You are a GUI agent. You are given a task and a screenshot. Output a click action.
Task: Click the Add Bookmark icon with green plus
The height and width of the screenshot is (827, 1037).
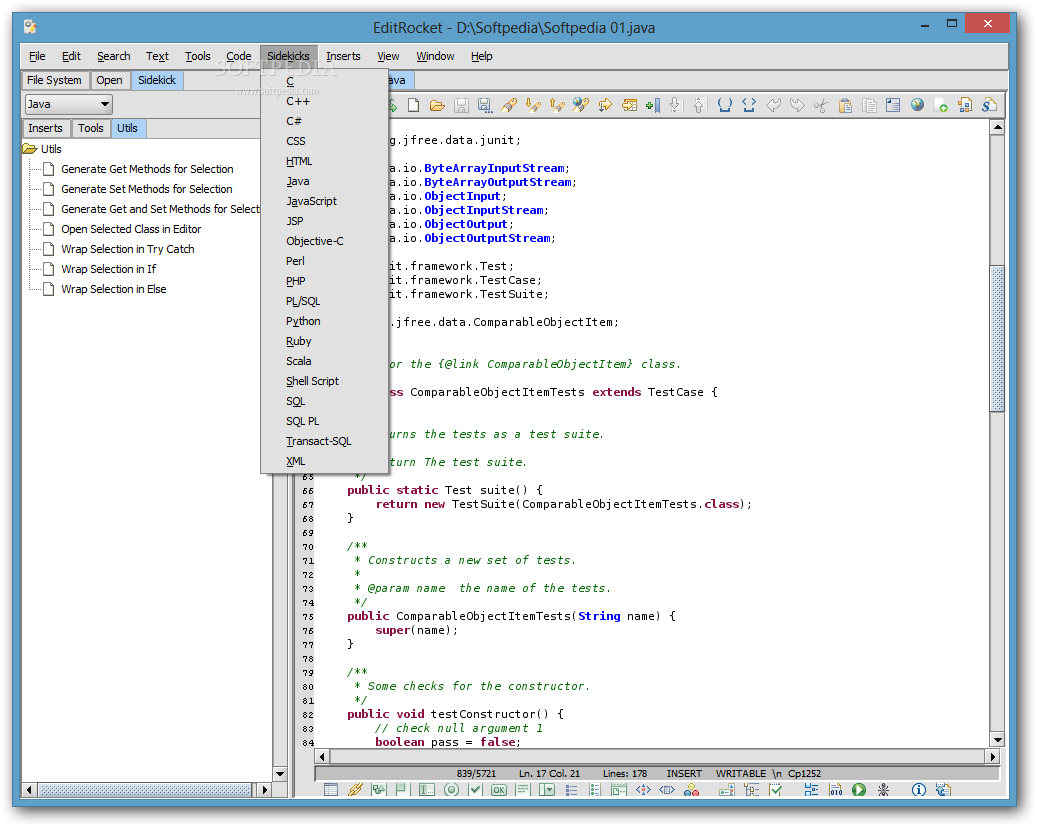(653, 105)
